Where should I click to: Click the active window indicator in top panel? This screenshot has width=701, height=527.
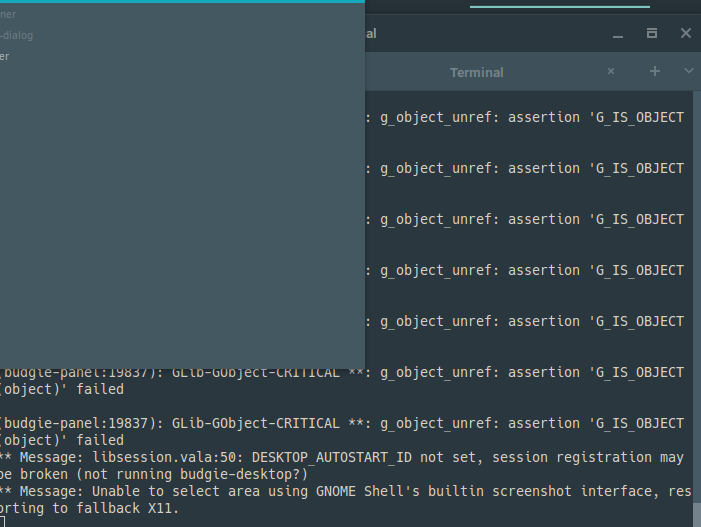point(560,7)
